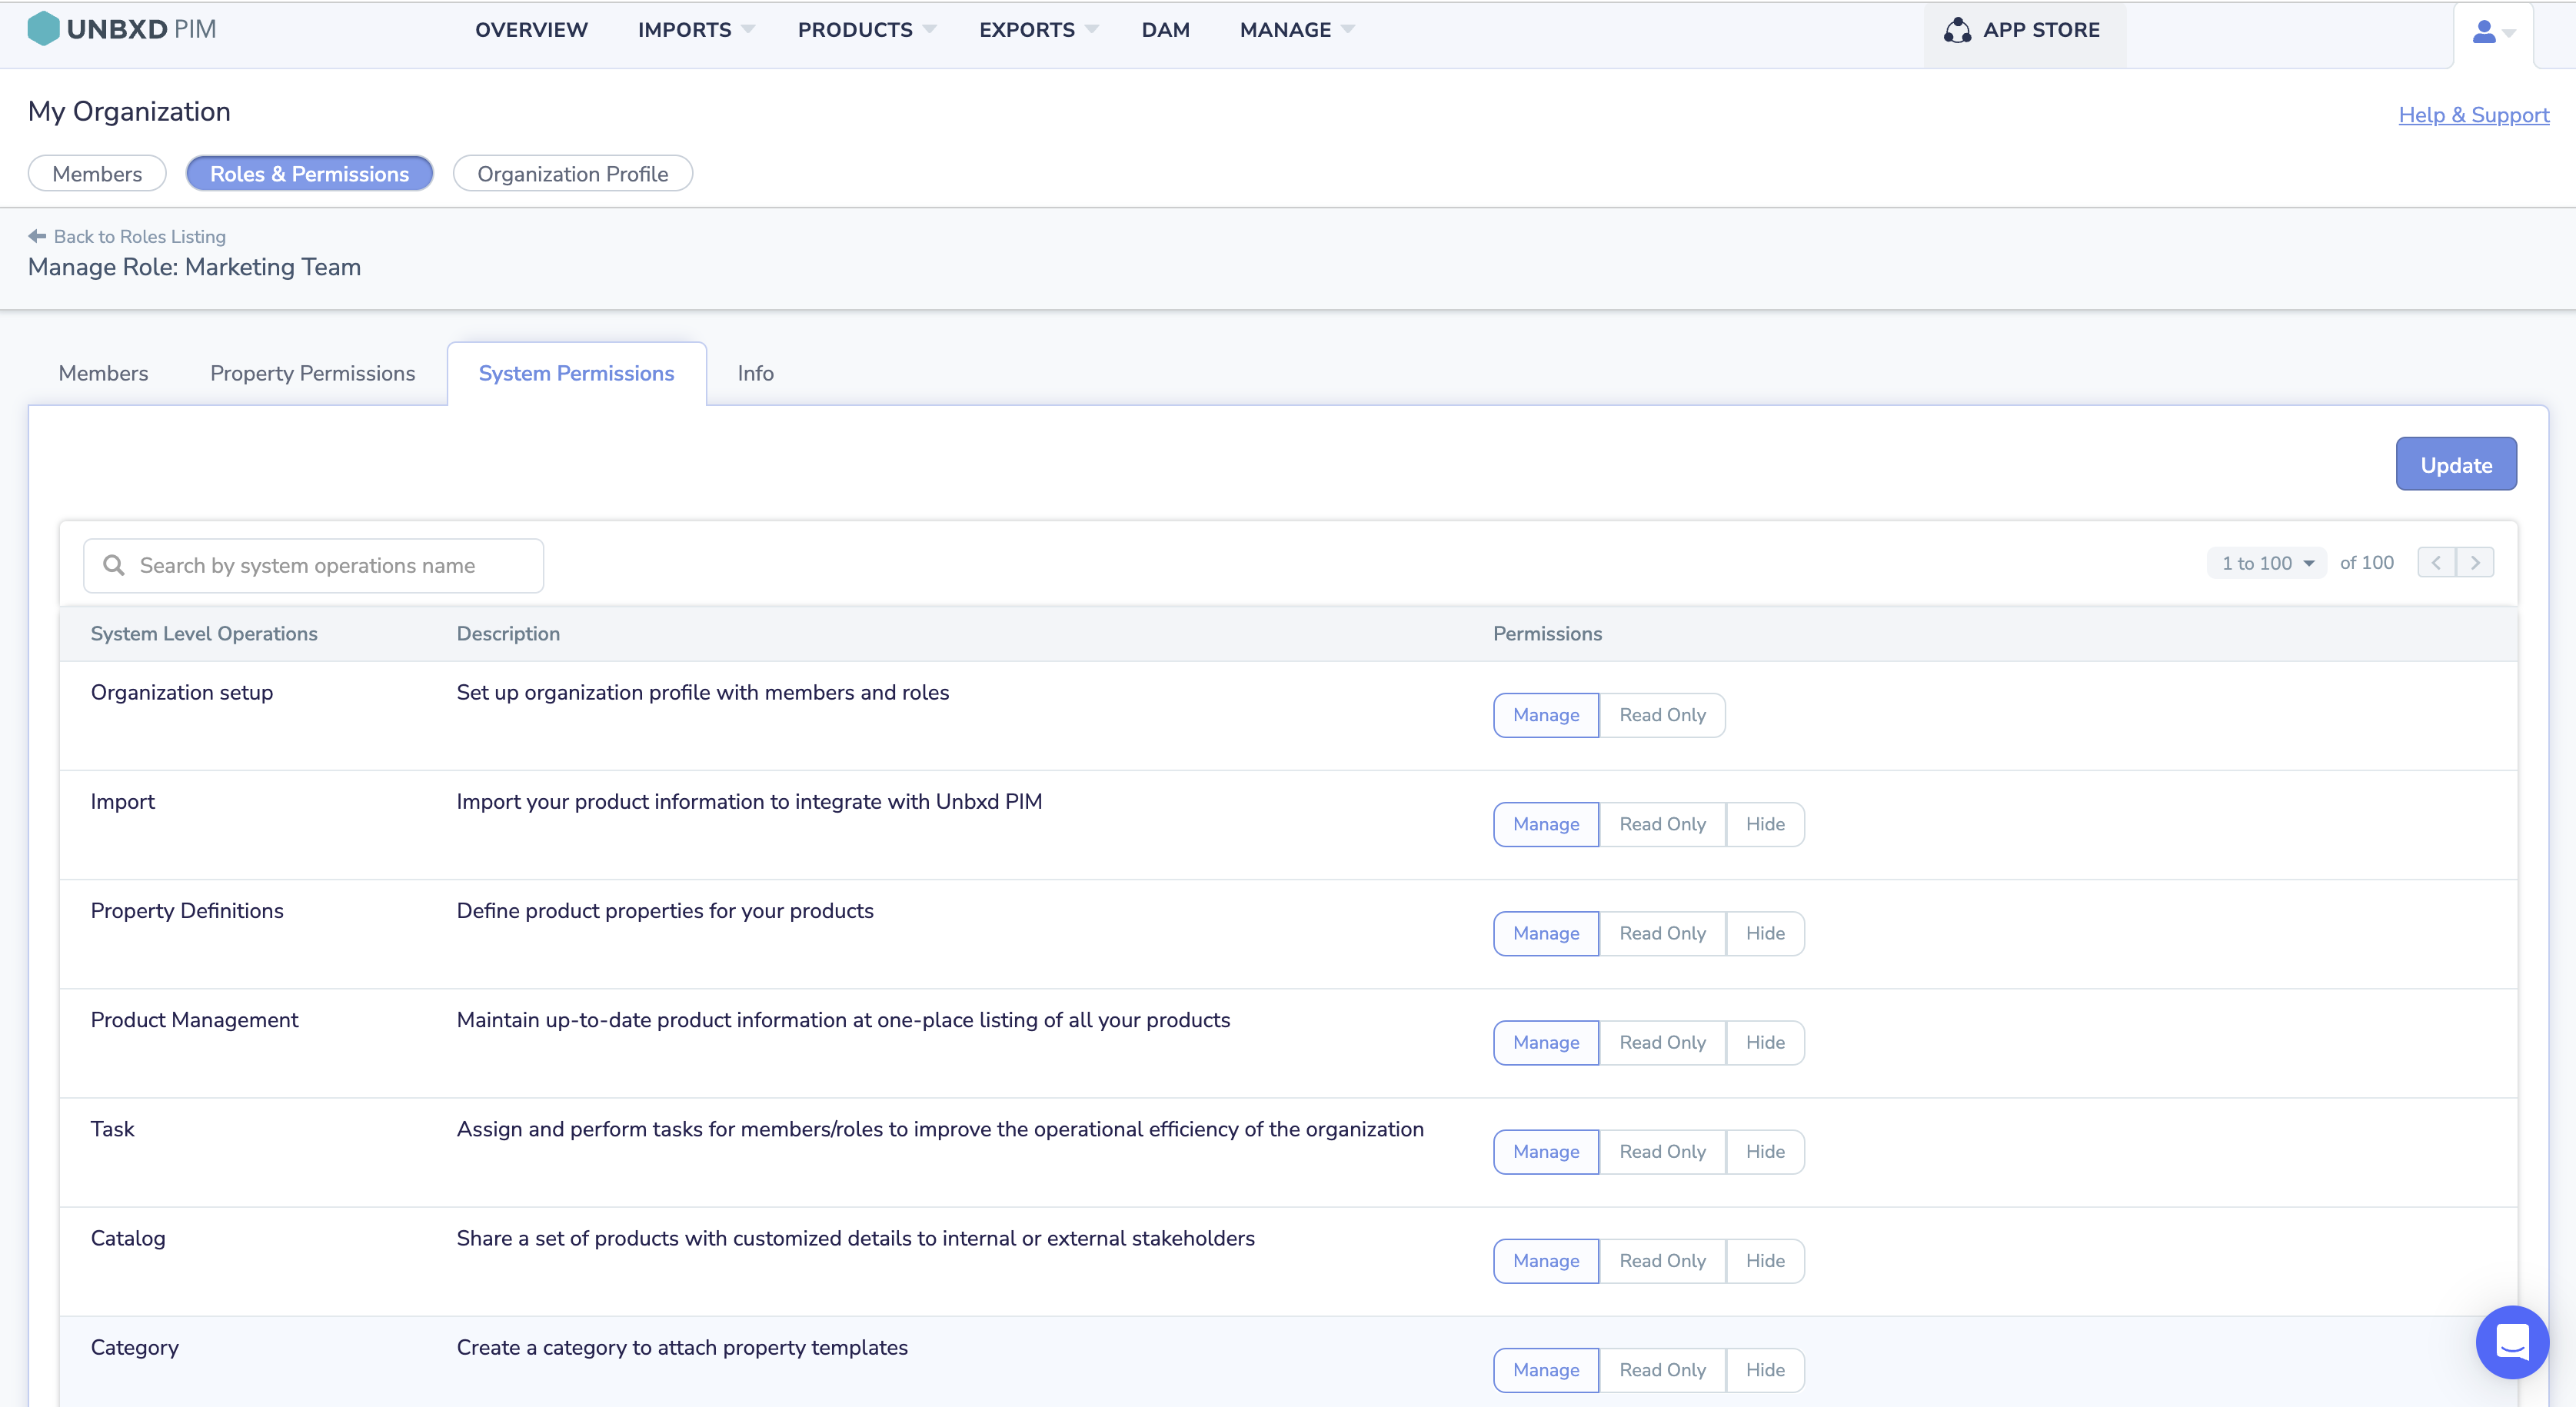Open the App Store icon

tap(1957, 30)
